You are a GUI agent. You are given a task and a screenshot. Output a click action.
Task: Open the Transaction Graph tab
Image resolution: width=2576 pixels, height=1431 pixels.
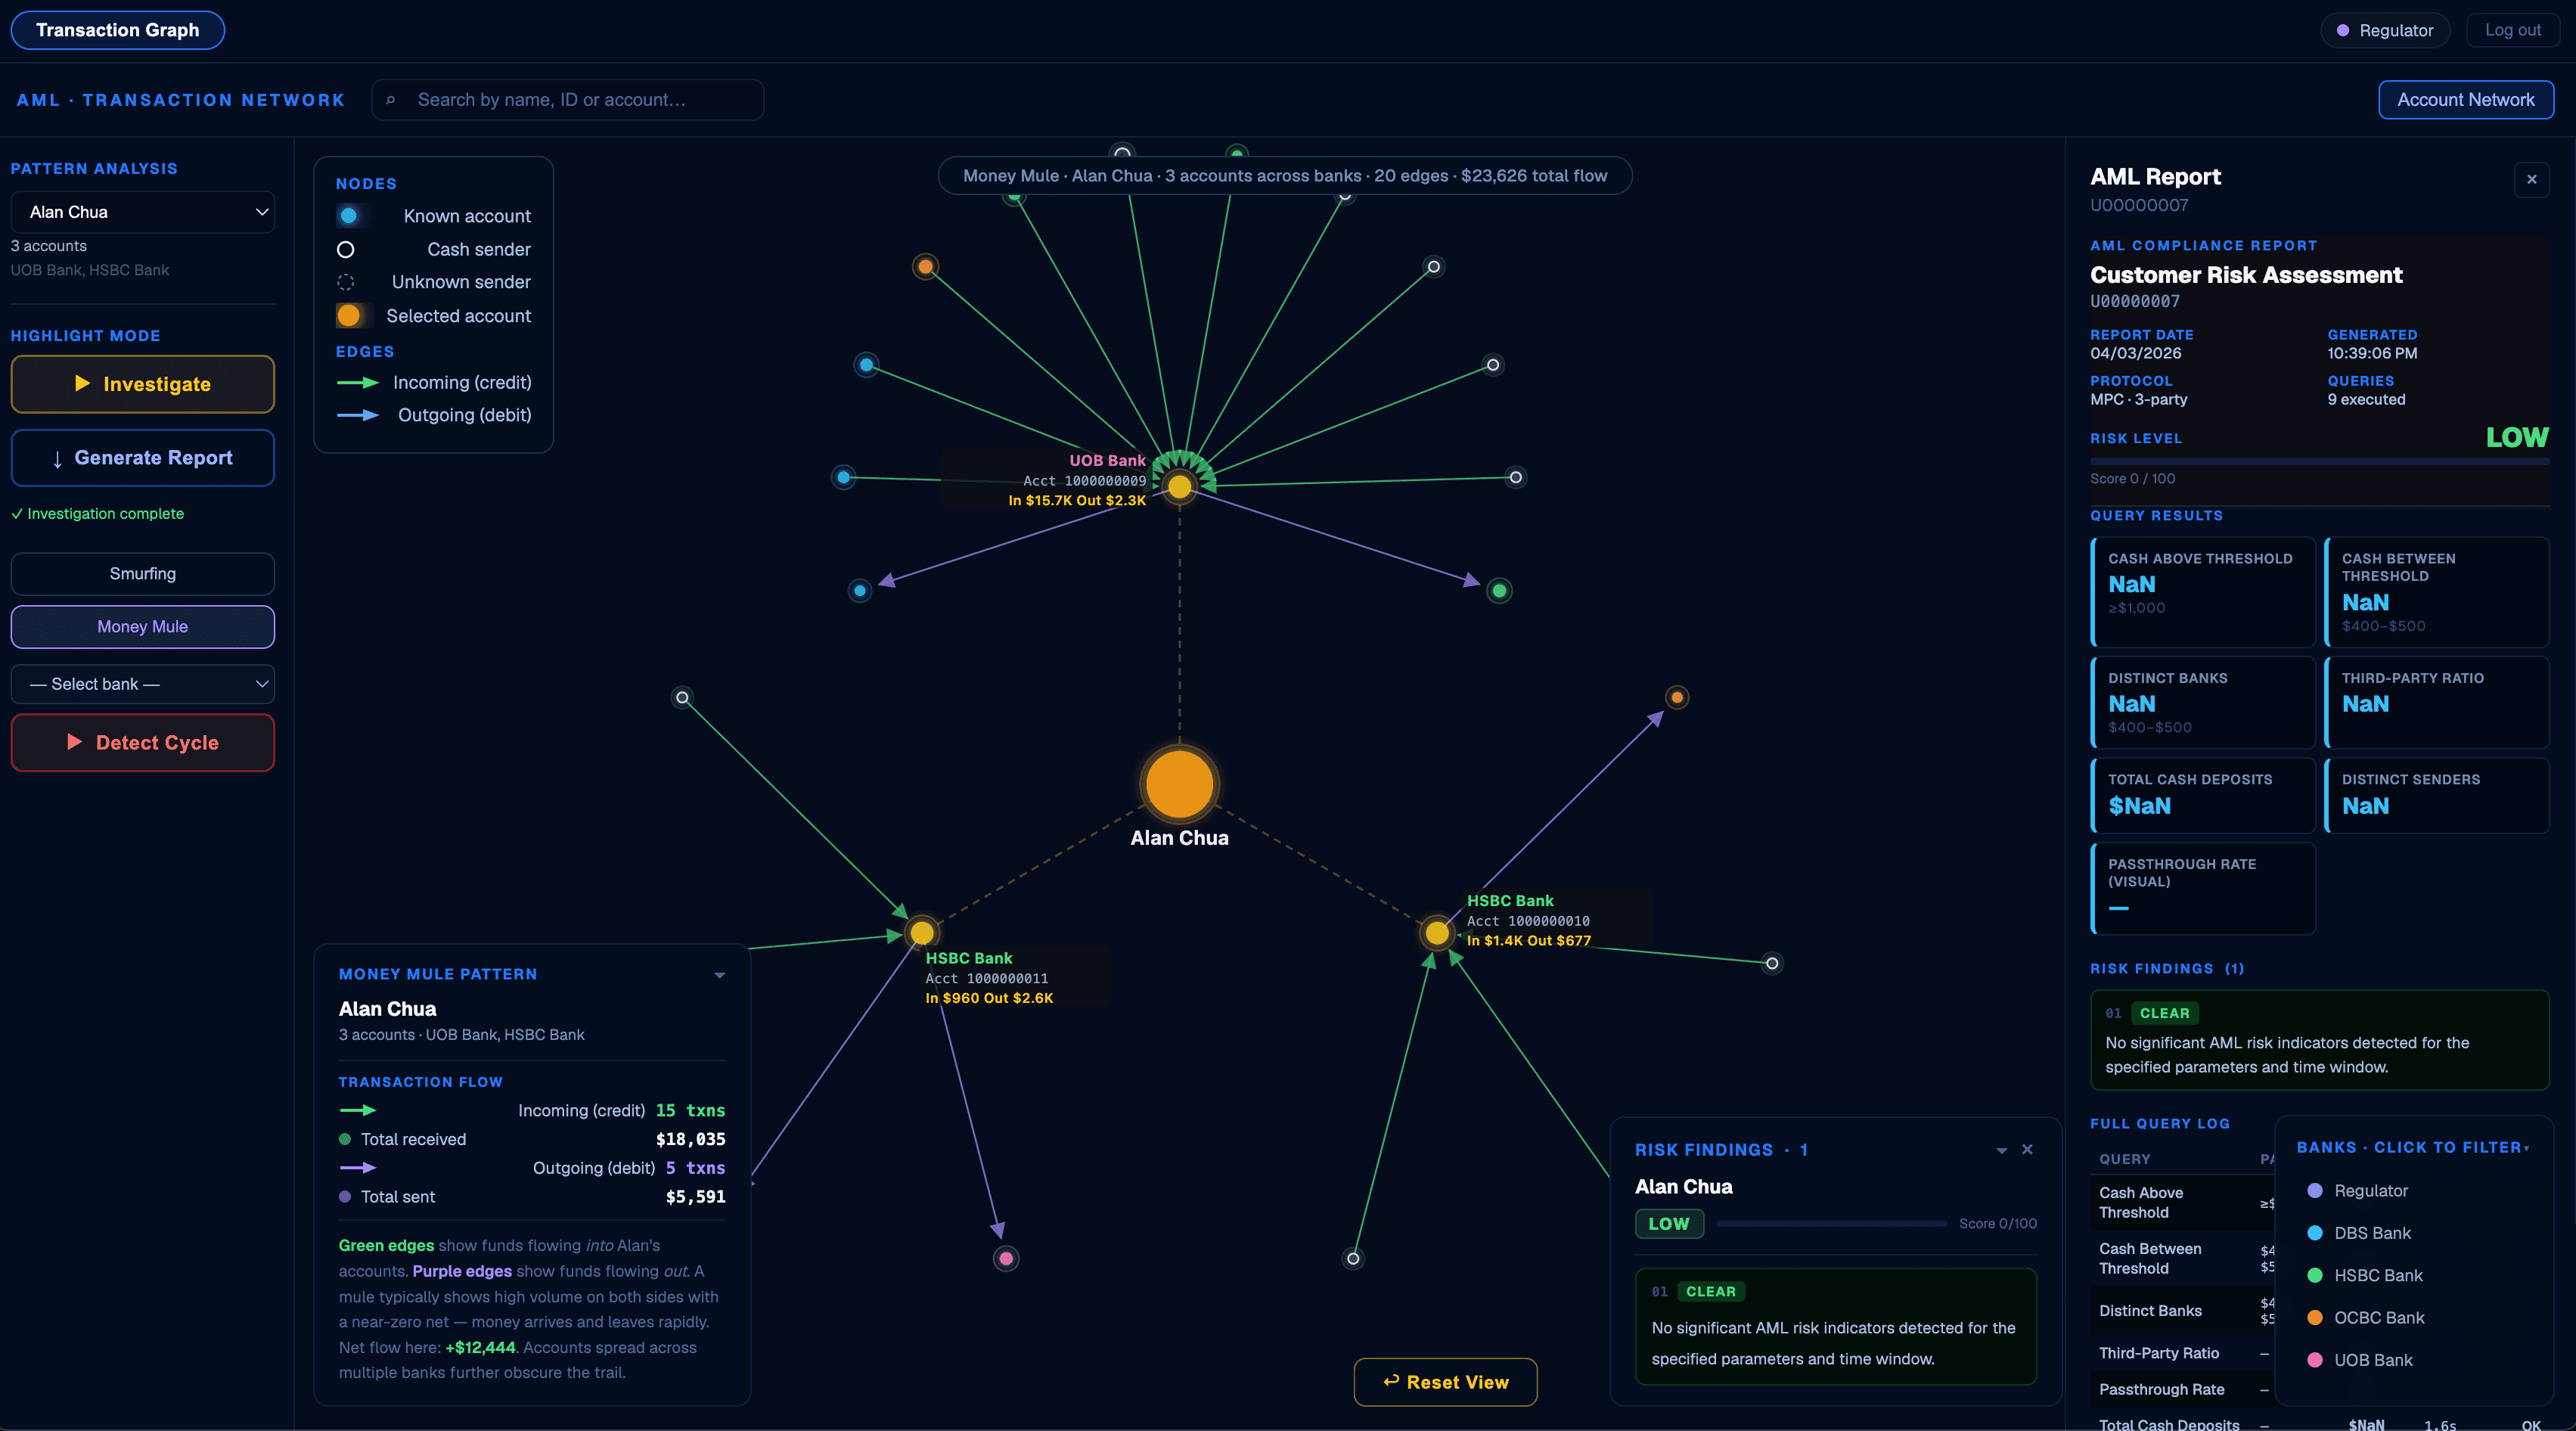pyautogui.click(x=117, y=30)
